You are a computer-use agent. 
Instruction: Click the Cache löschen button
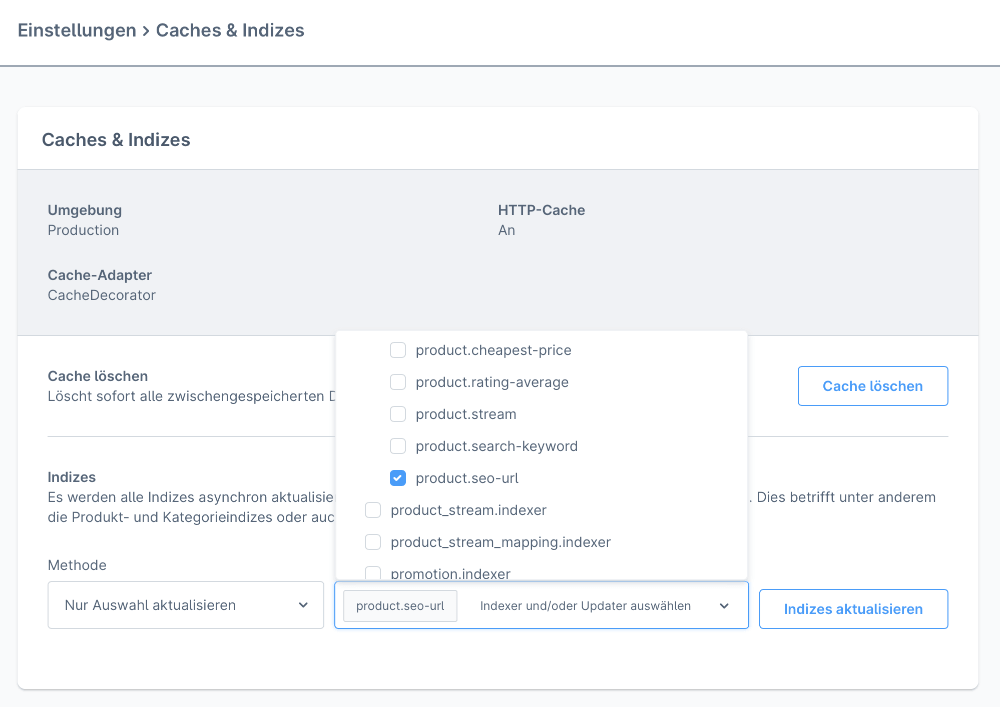[872, 385]
